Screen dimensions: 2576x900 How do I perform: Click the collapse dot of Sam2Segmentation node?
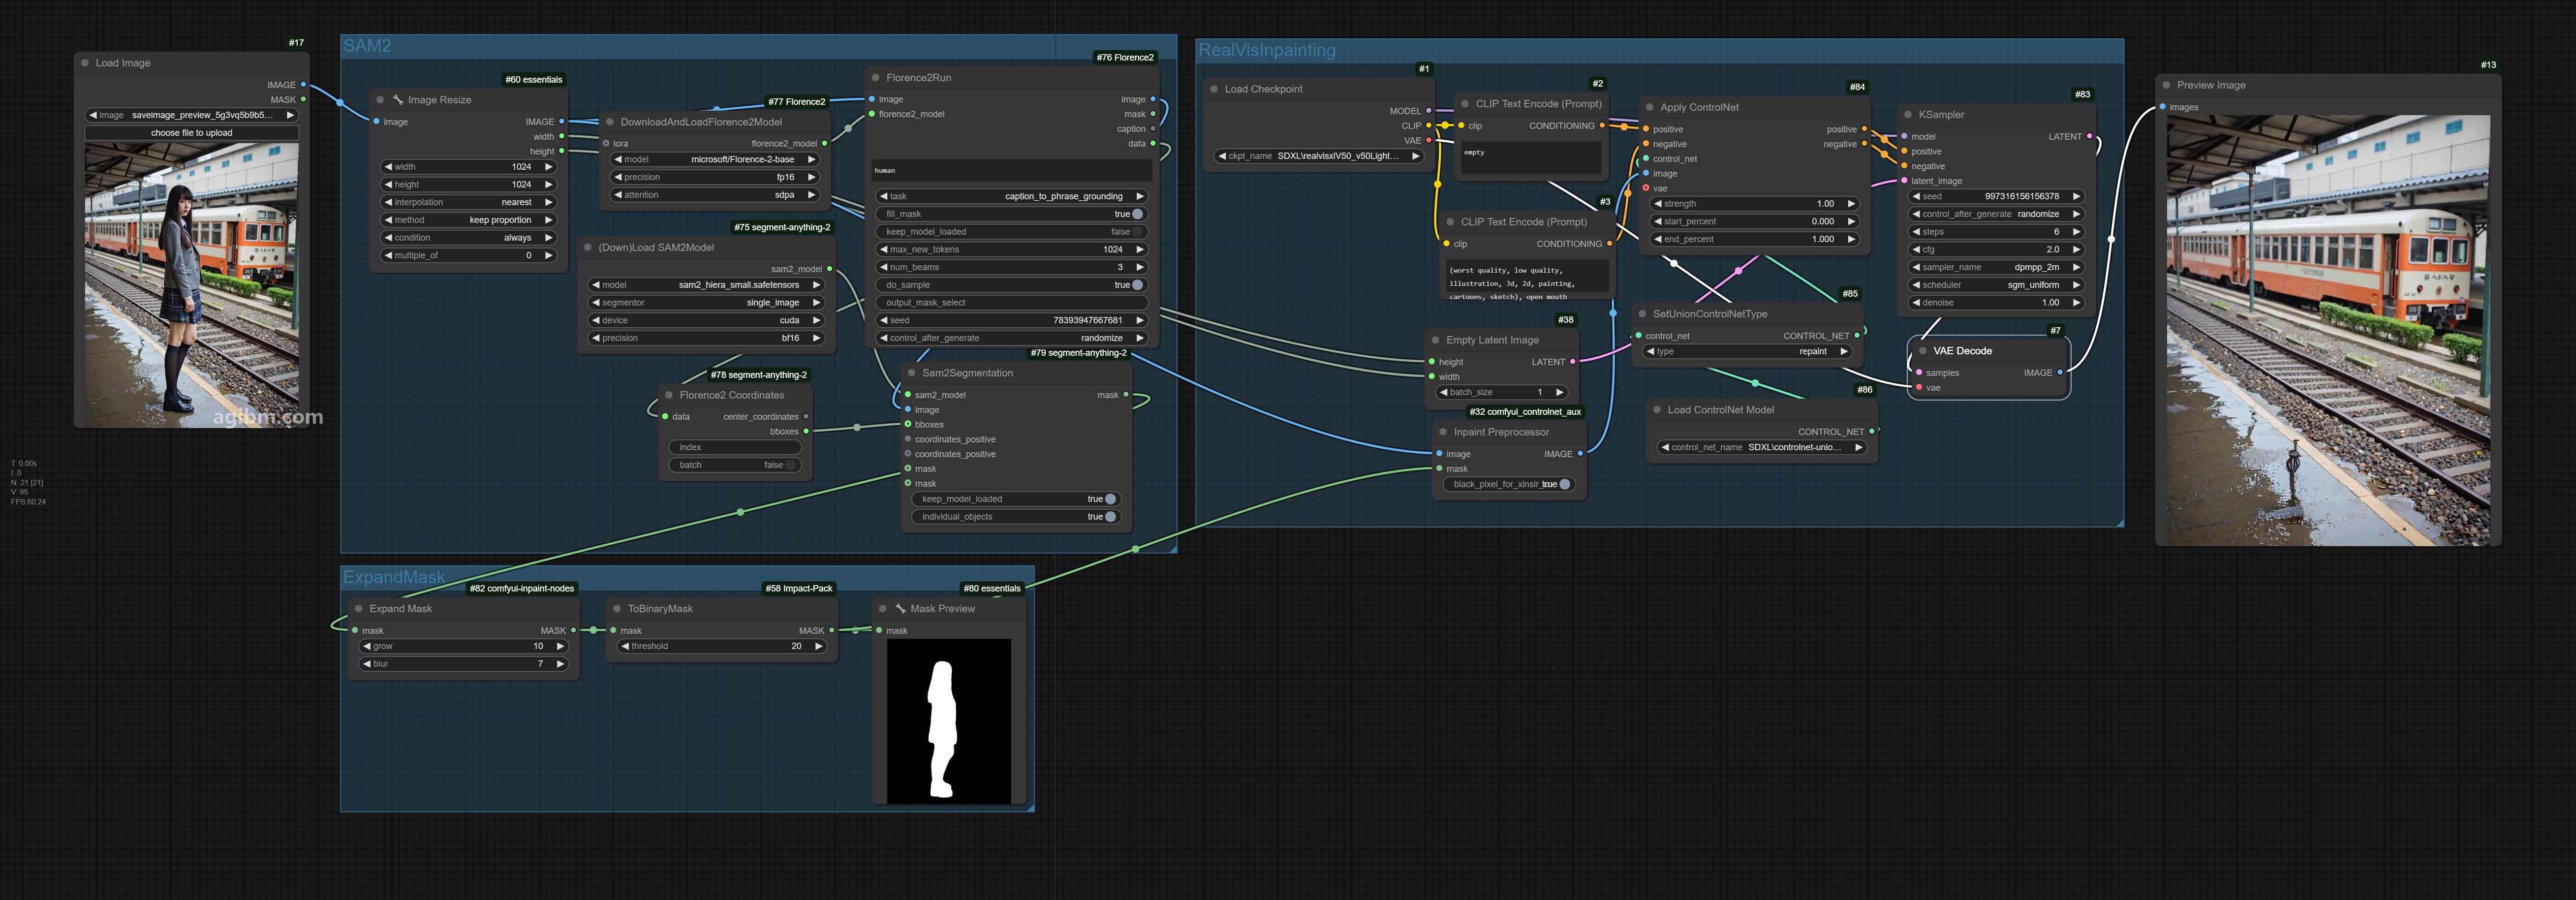[x=912, y=373]
